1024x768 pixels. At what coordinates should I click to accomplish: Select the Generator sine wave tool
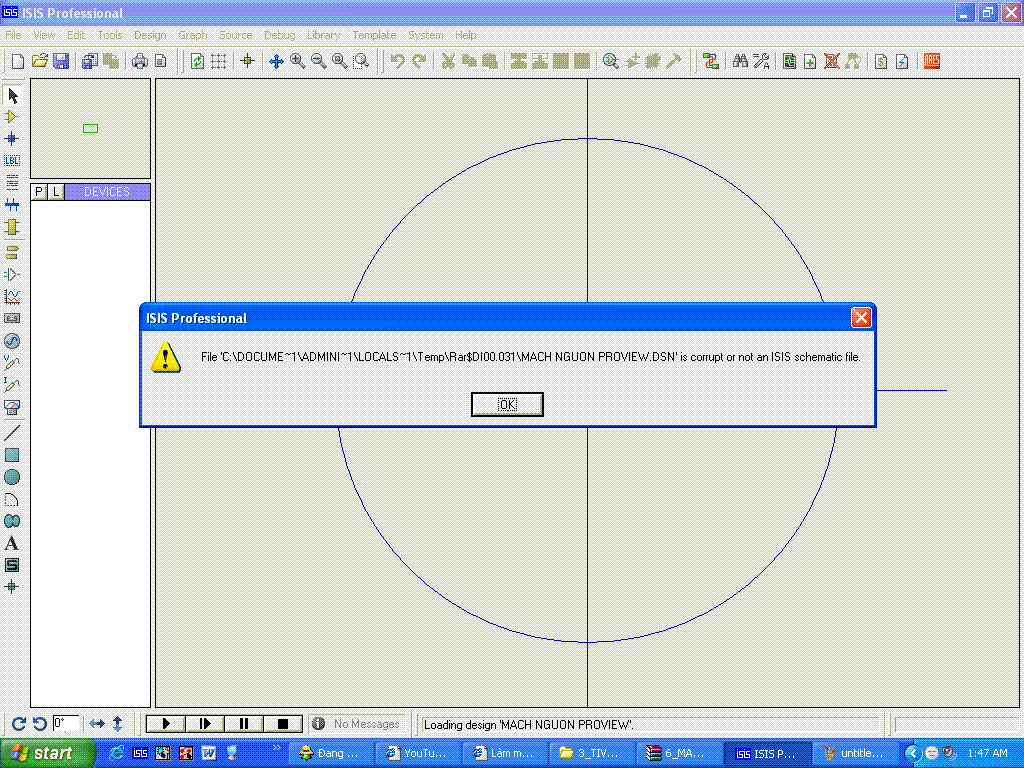point(12,341)
